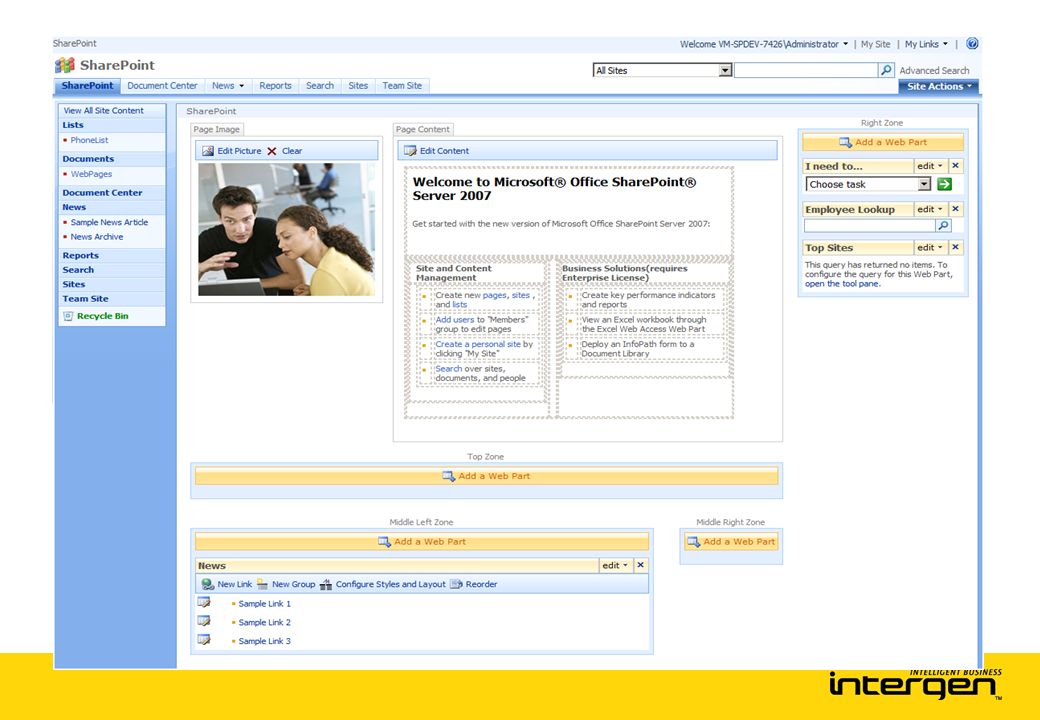Image resolution: width=1040 pixels, height=720 pixels.
Task: Click the Edit Picture icon
Action: (208, 150)
